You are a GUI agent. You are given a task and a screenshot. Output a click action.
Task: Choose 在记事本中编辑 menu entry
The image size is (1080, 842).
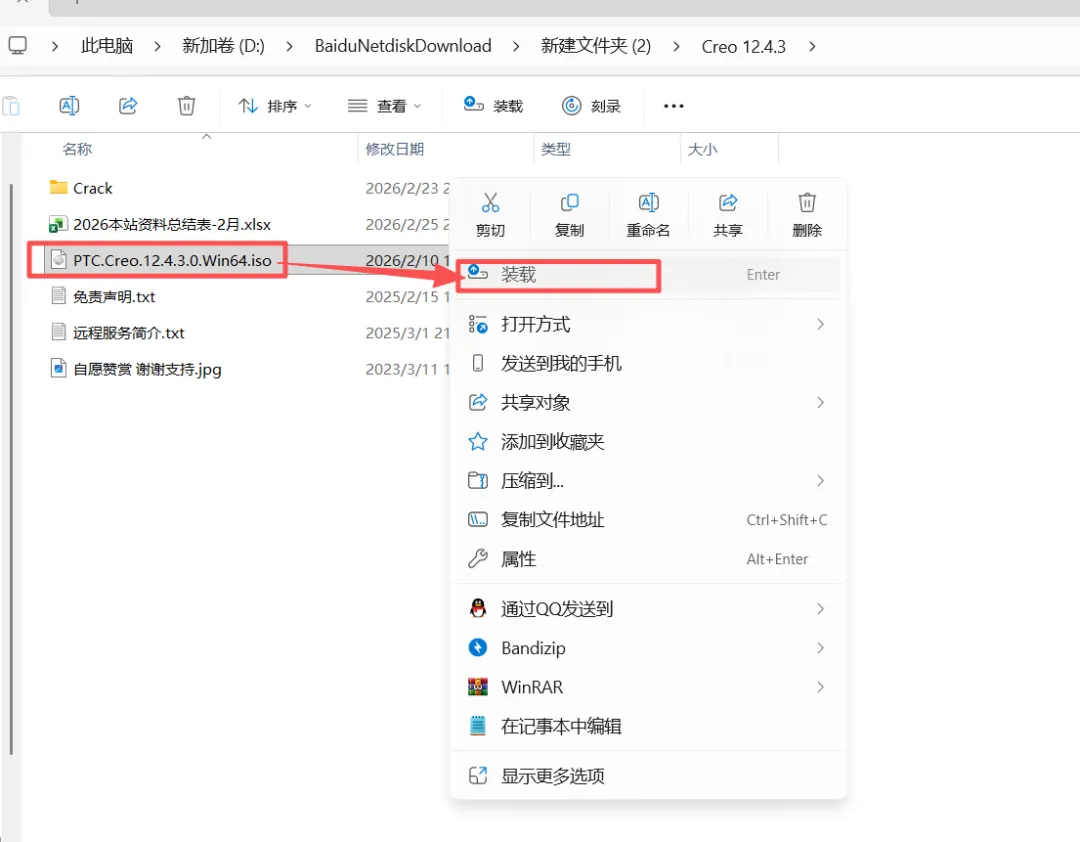point(647,726)
